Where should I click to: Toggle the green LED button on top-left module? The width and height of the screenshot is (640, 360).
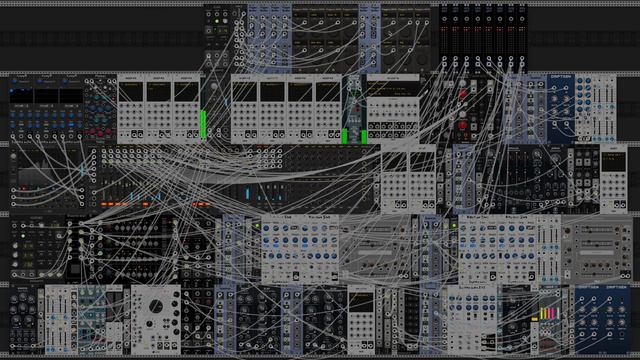(217, 21)
